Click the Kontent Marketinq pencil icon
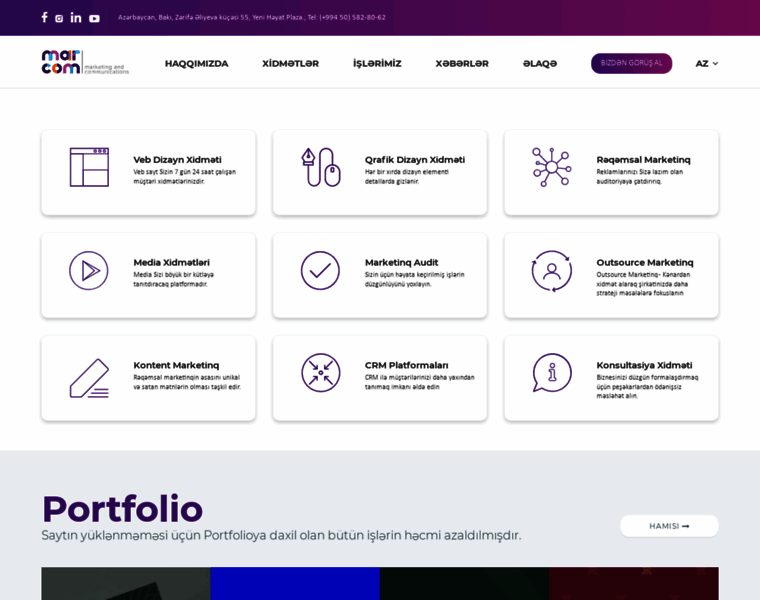760x600 pixels. [89, 379]
